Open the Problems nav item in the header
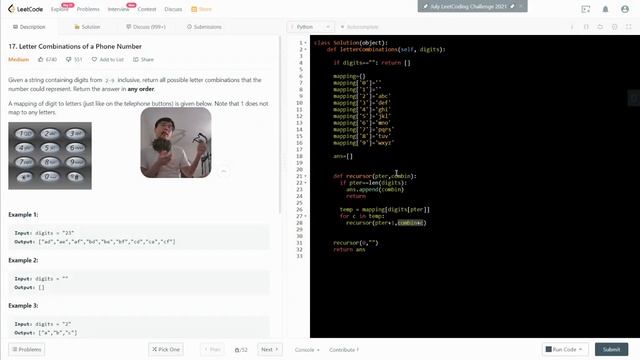 (88, 9)
